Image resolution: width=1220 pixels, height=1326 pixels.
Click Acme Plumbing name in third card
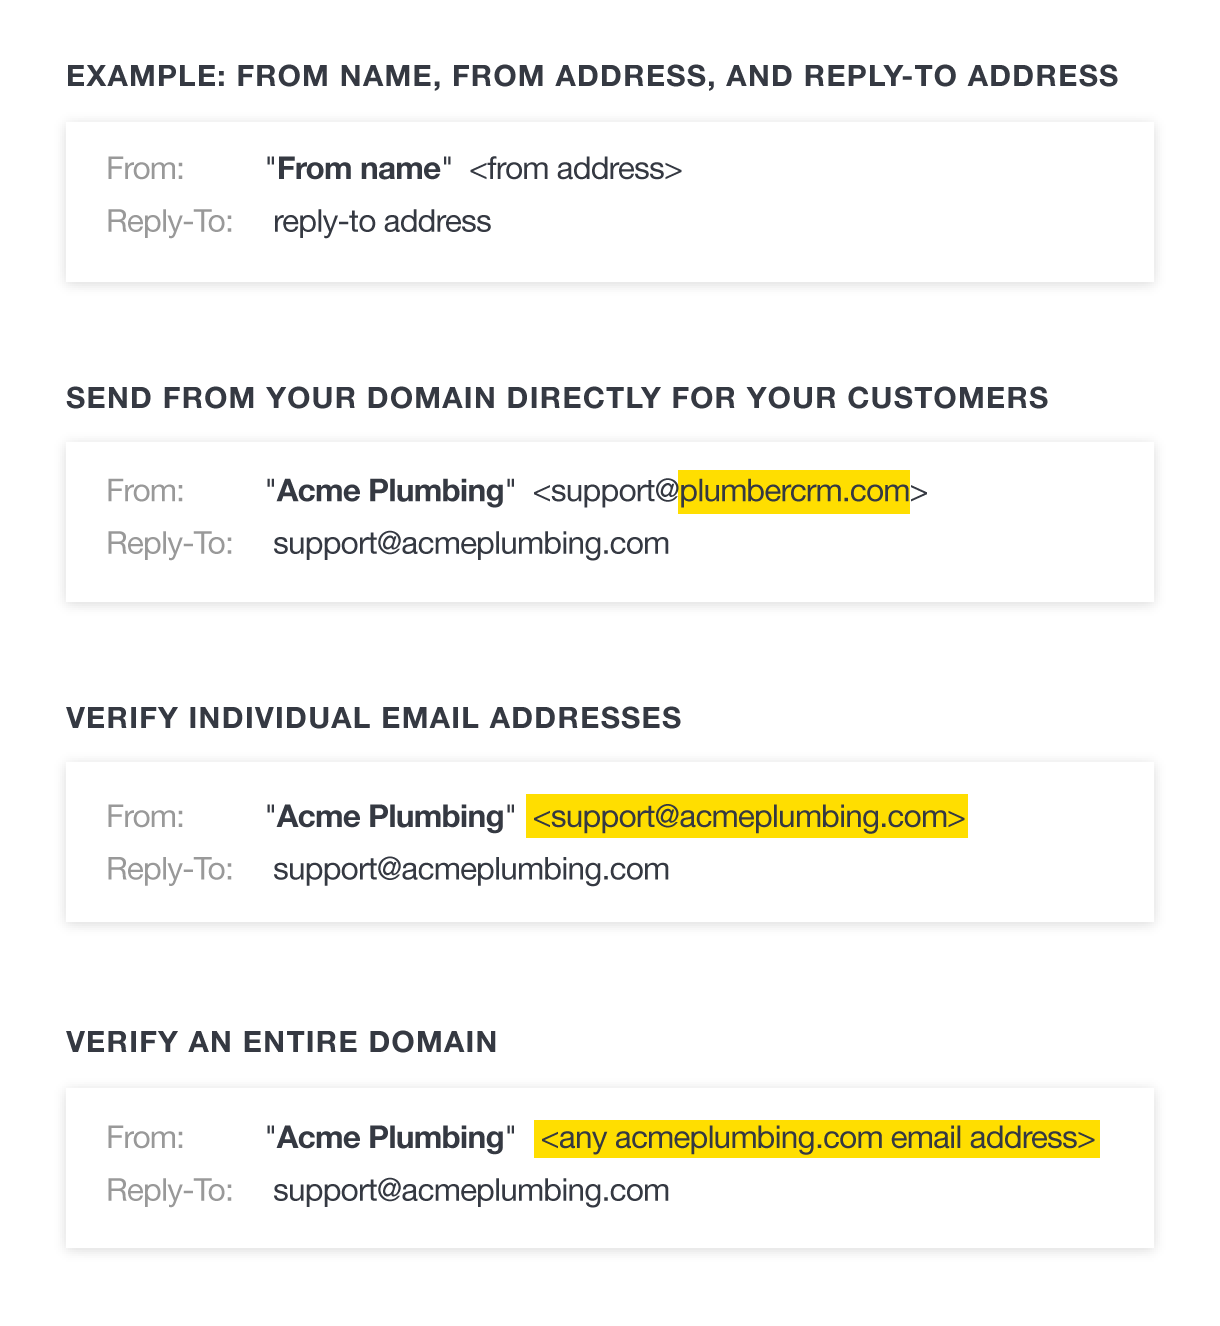tap(390, 816)
